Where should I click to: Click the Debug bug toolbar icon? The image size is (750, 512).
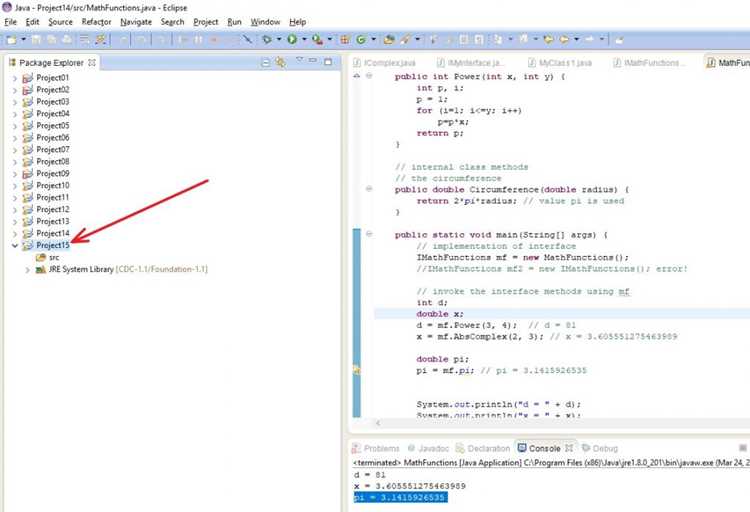[x=267, y=40]
